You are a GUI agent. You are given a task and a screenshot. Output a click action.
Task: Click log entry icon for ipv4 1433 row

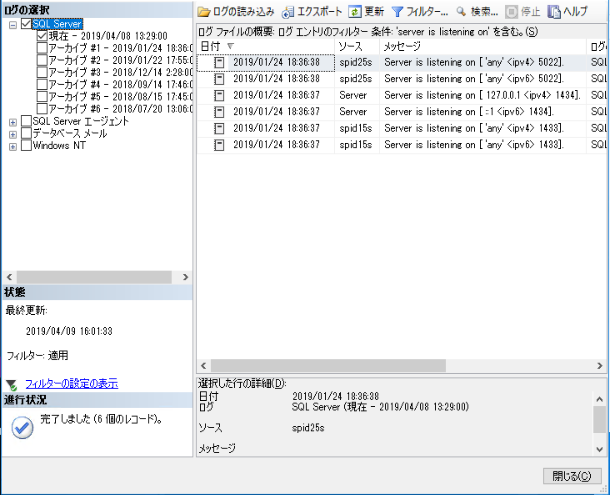219,128
